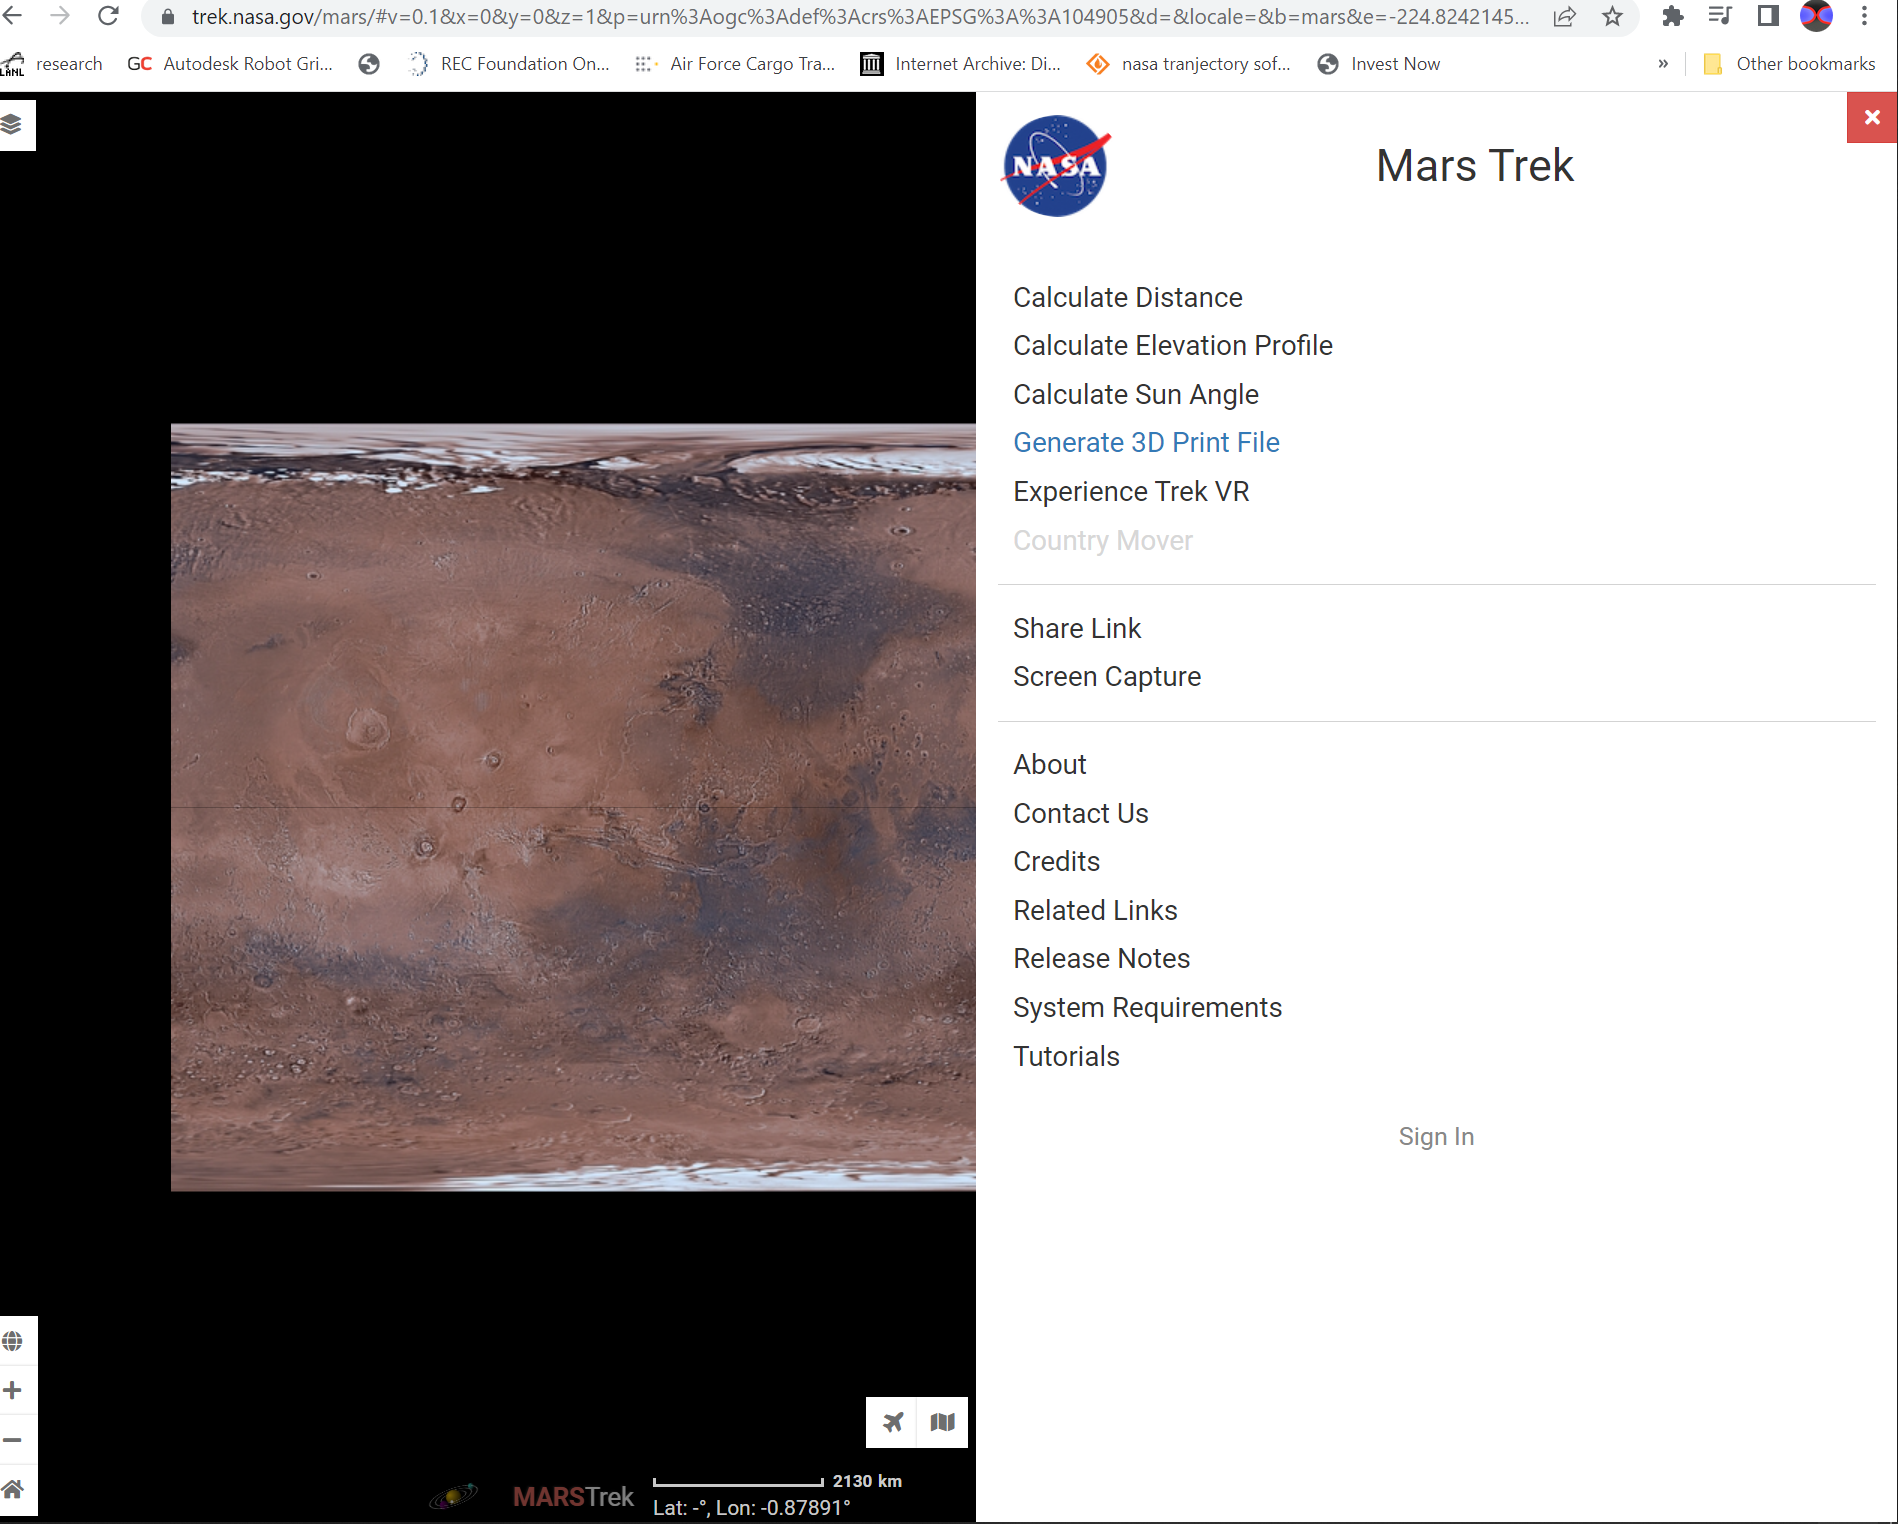Click the browser address bar URL

tap(860, 17)
